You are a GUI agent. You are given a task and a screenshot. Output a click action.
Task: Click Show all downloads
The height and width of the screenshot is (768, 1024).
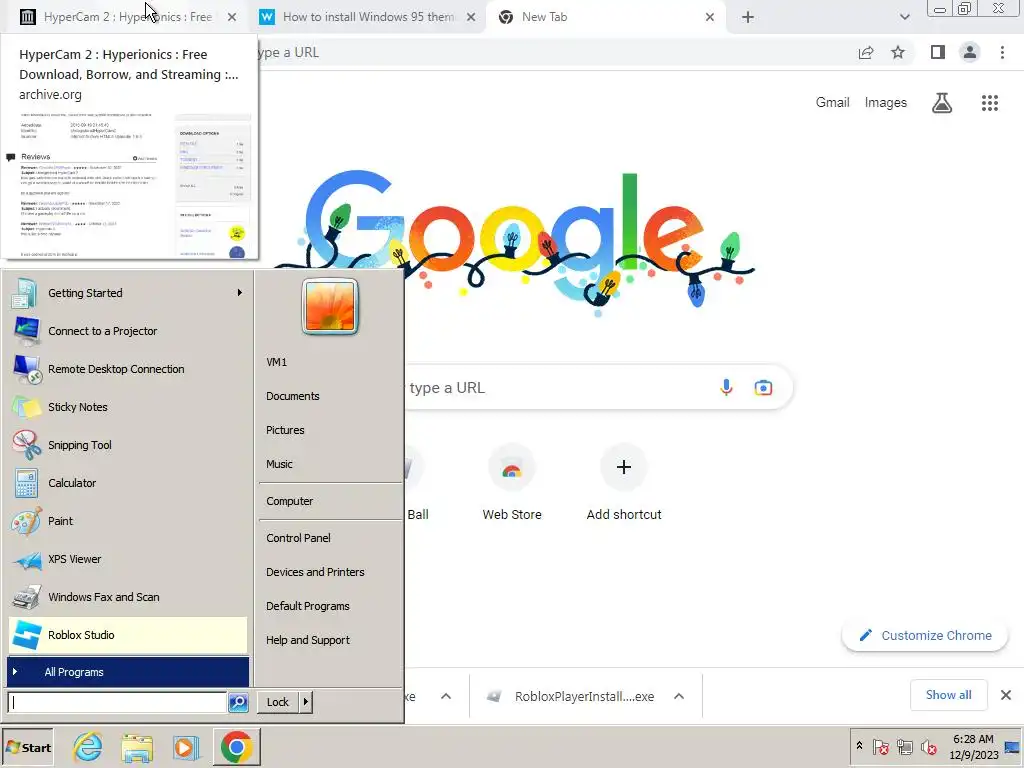(x=948, y=695)
